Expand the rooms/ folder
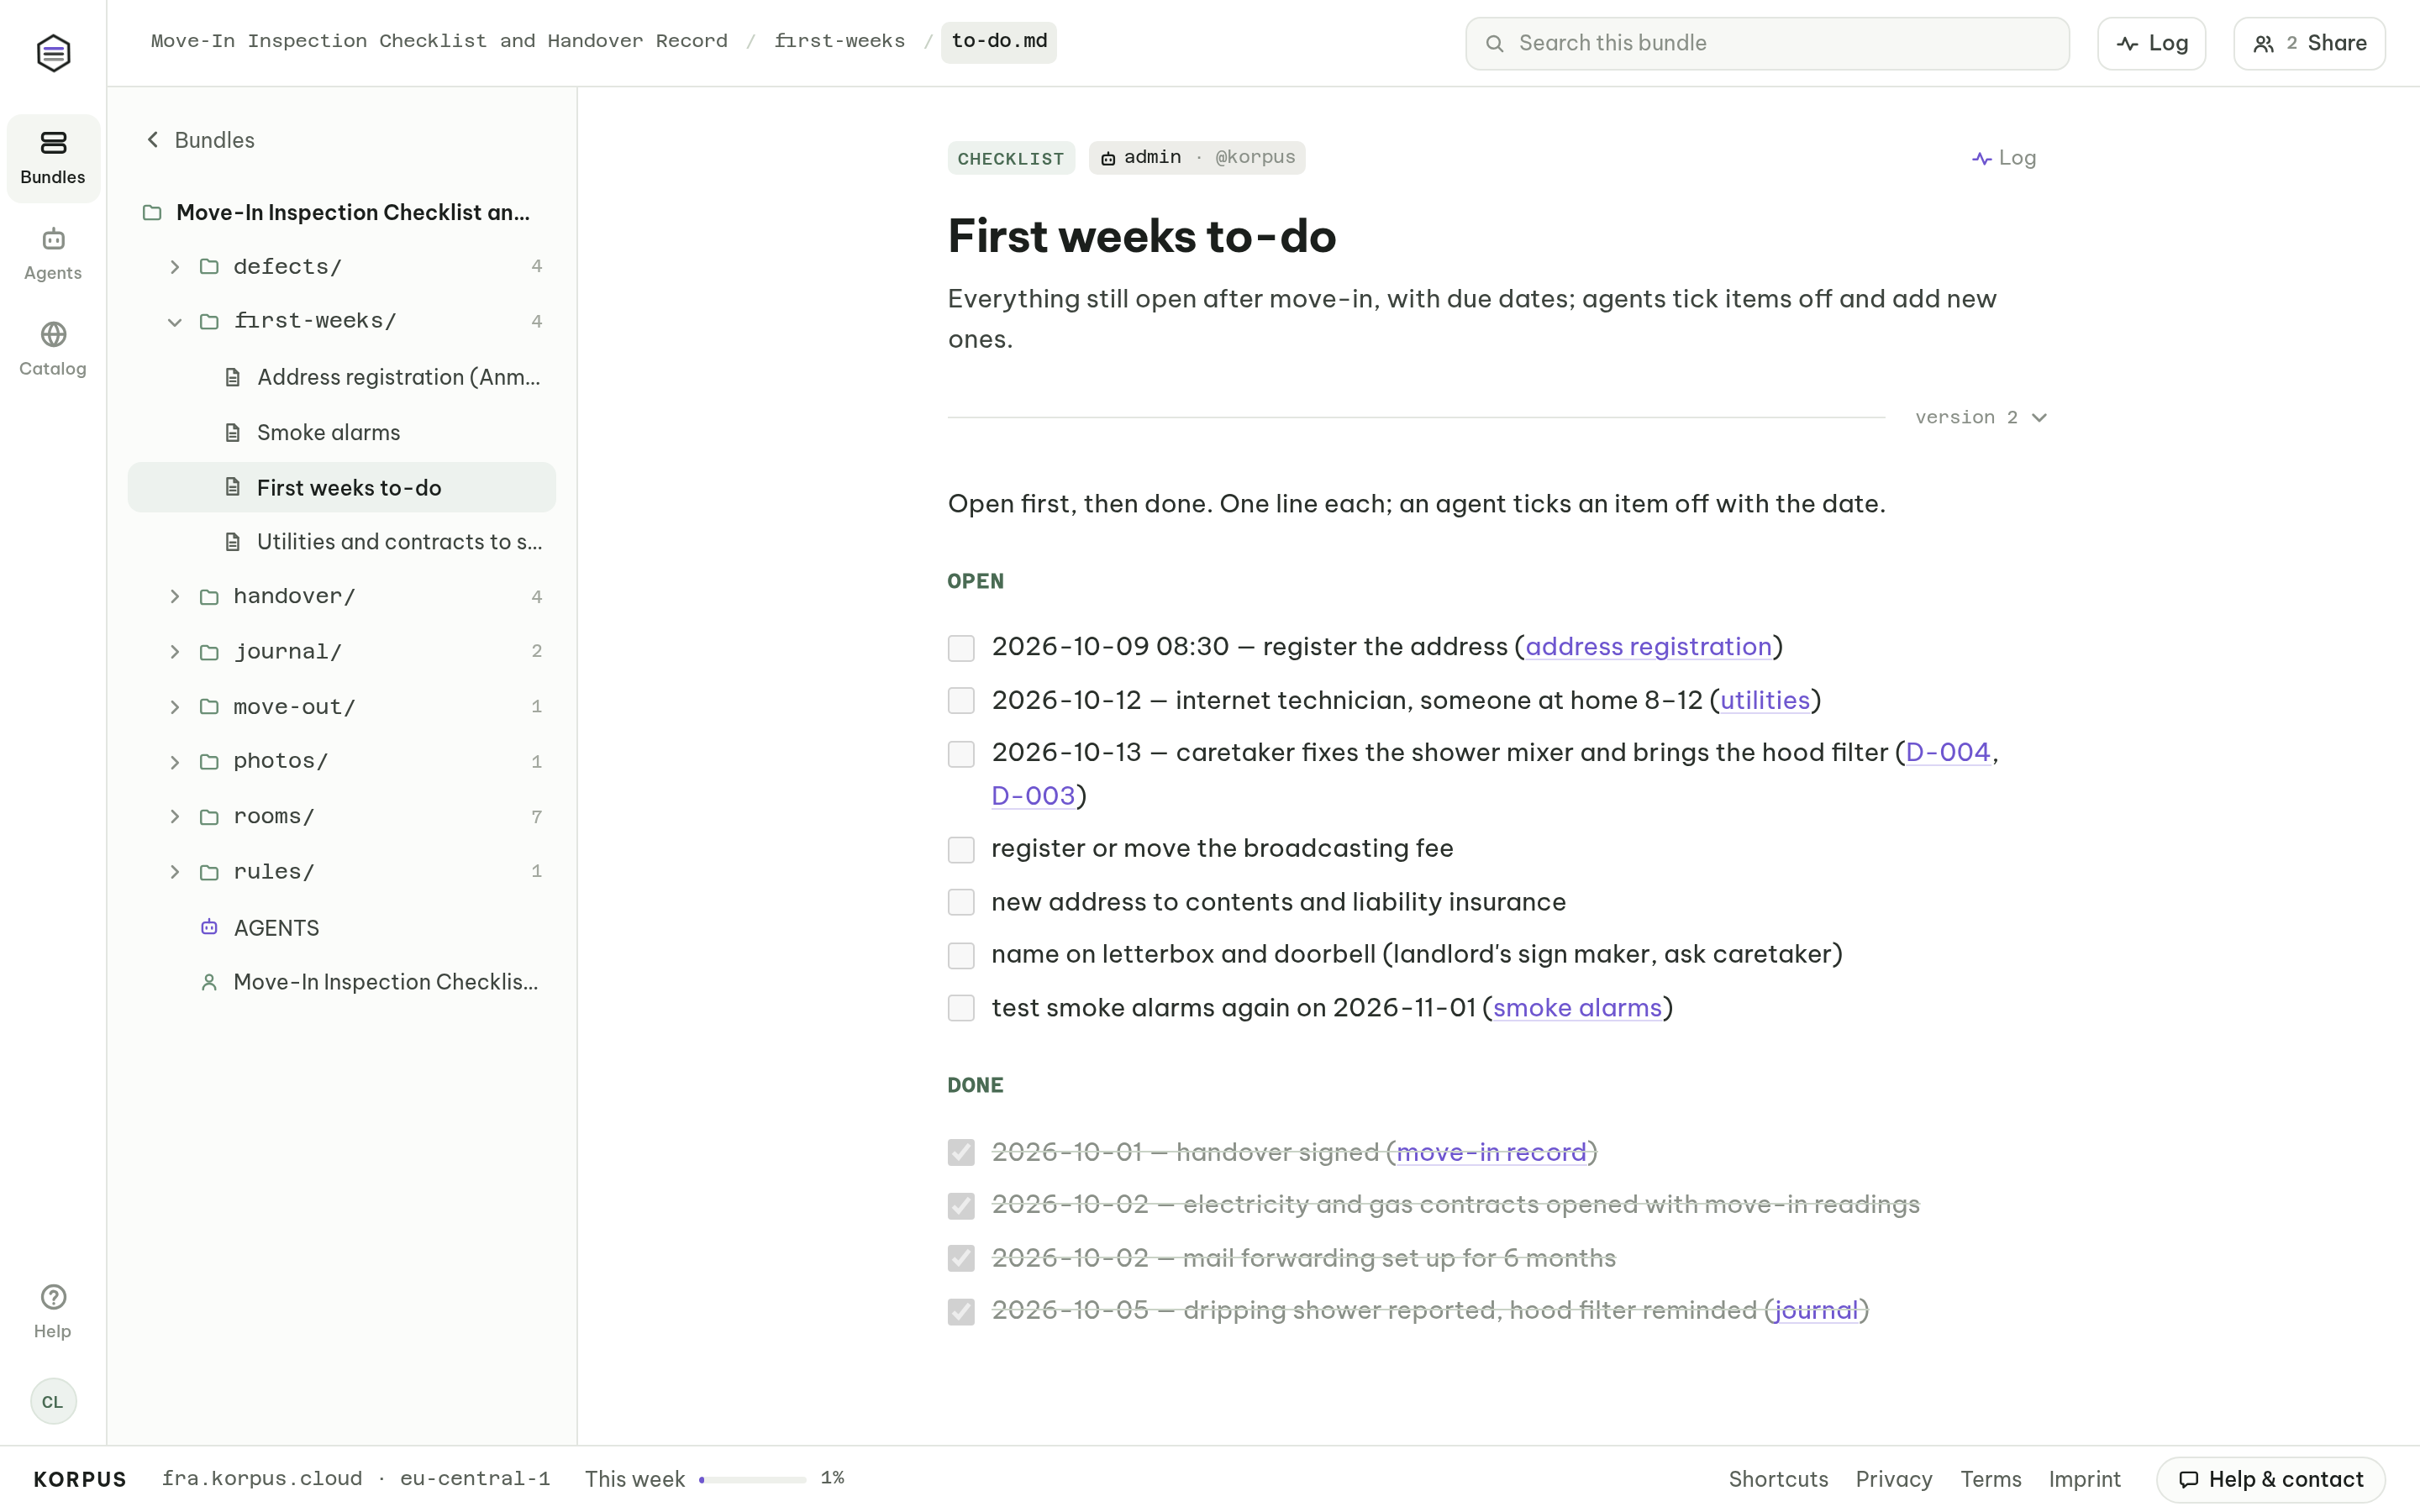 pyautogui.click(x=174, y=816)
